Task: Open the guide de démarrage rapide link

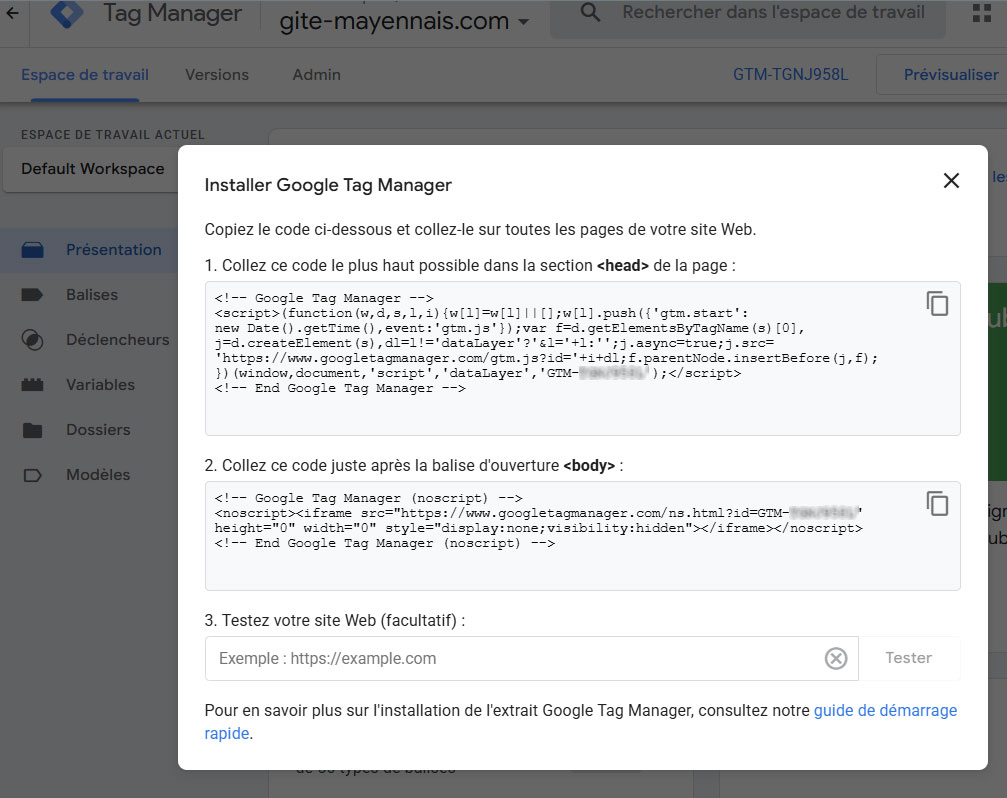Action: click(885, 711)
